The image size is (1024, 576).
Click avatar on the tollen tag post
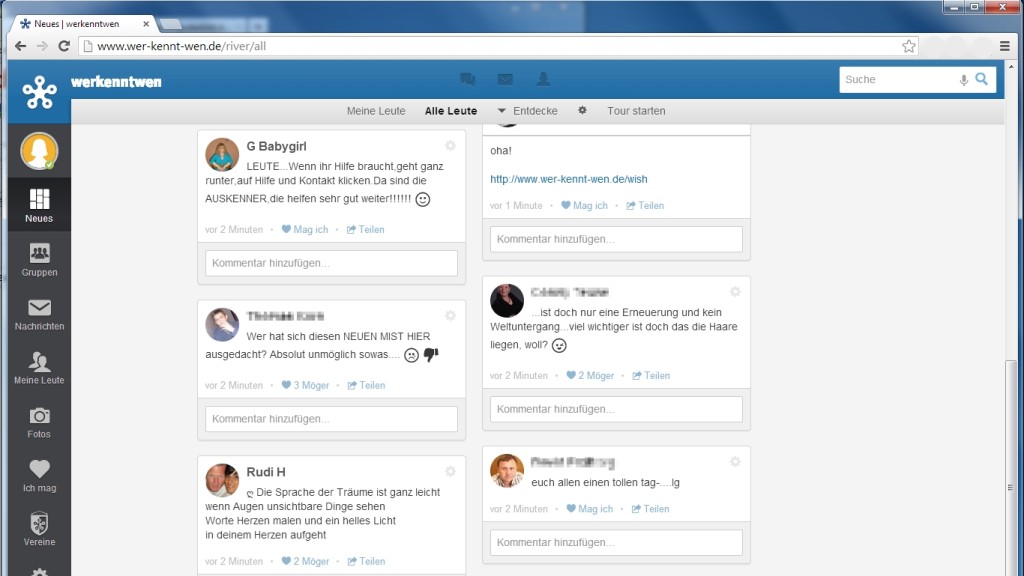click(507, 471)
